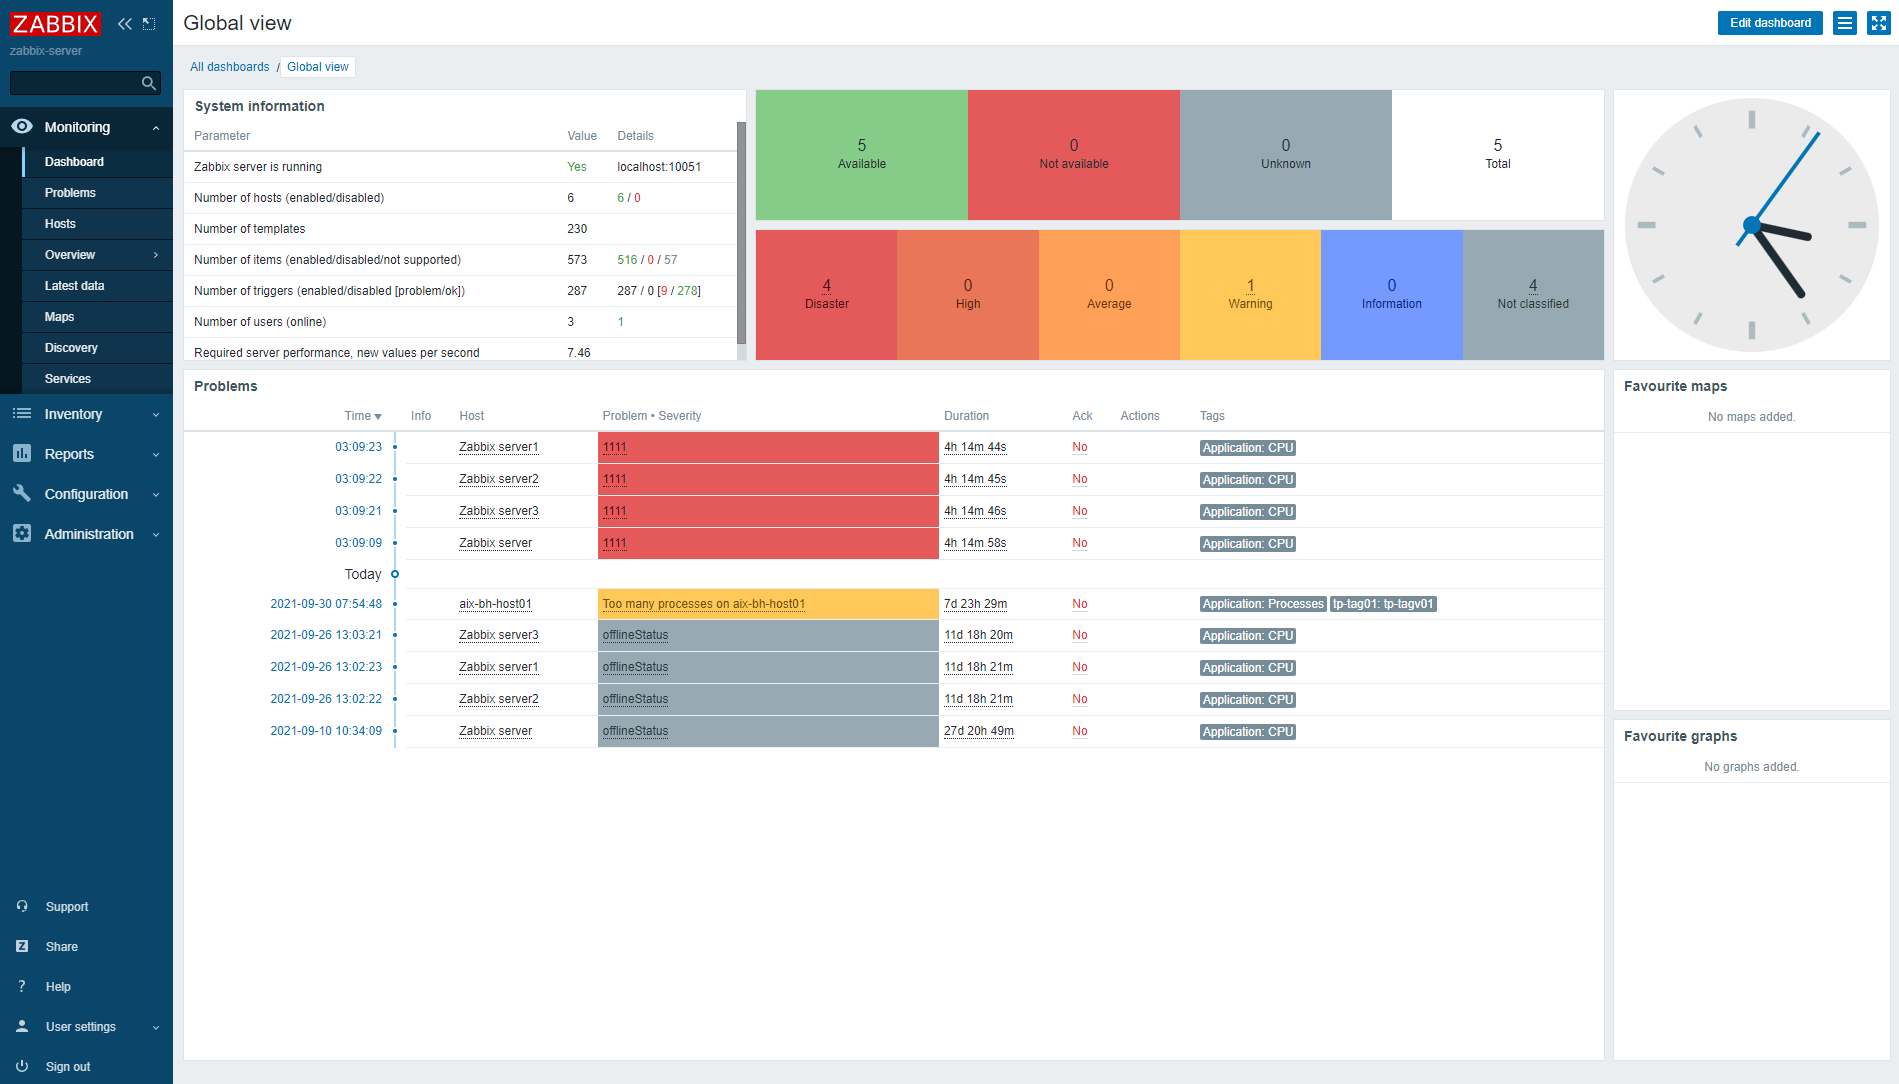Click the 2021-09-10 10:34:09 time link
Screen dimensions: 1899x1084
(x=326, y=731)
